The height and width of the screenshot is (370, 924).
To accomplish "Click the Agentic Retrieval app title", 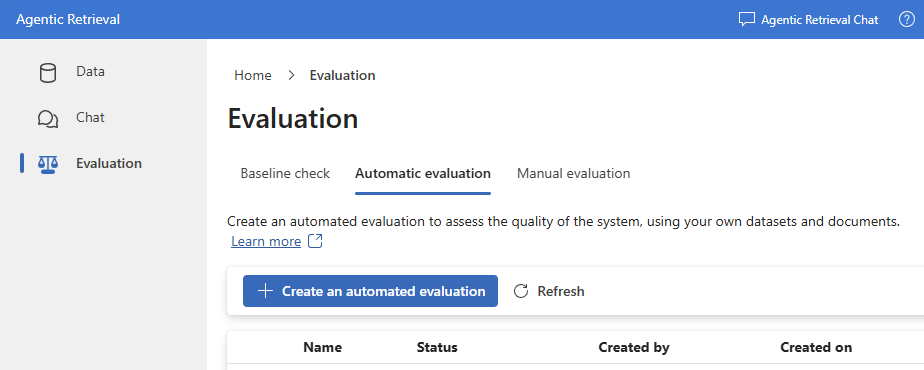I will 68,19.
